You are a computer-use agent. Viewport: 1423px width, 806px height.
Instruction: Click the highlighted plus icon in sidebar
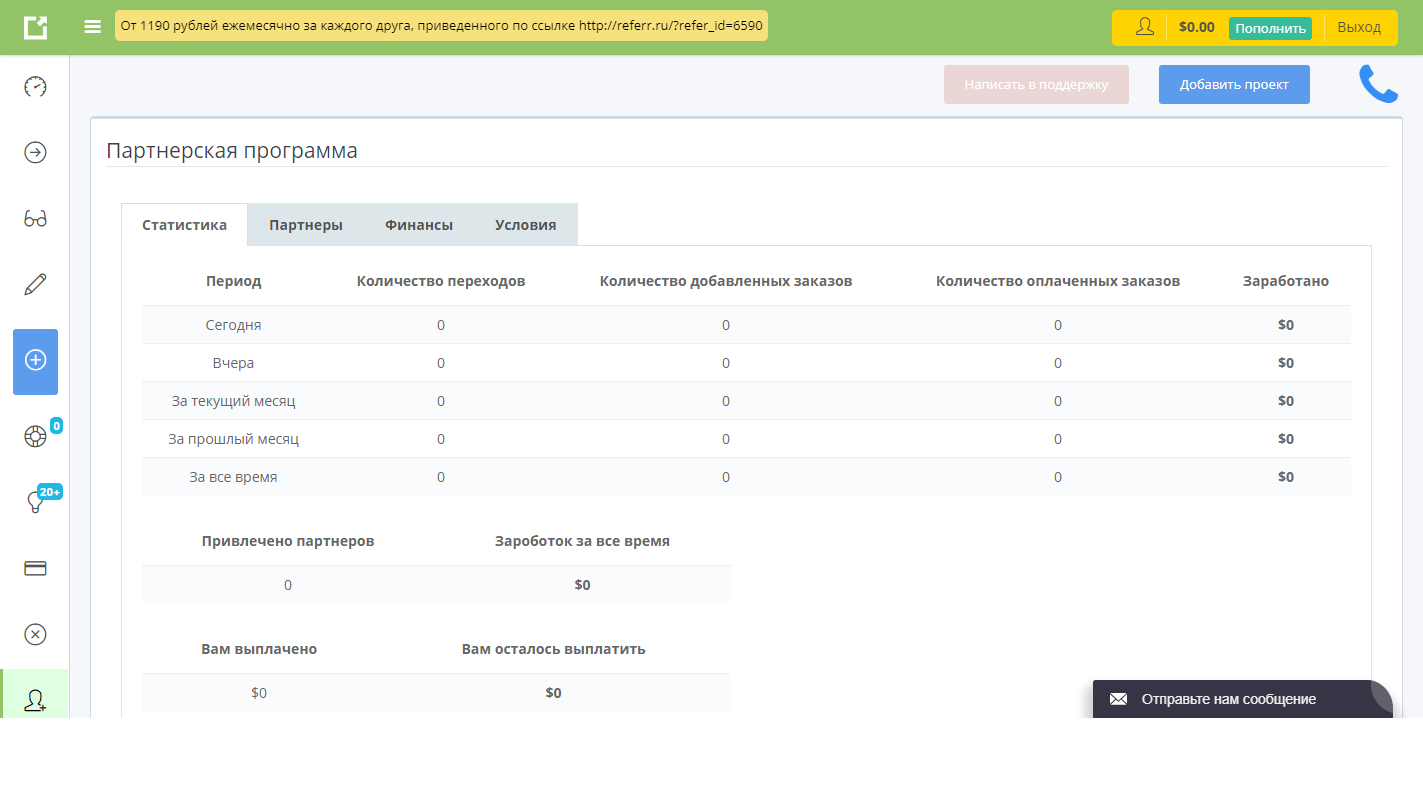click(35, 362)
